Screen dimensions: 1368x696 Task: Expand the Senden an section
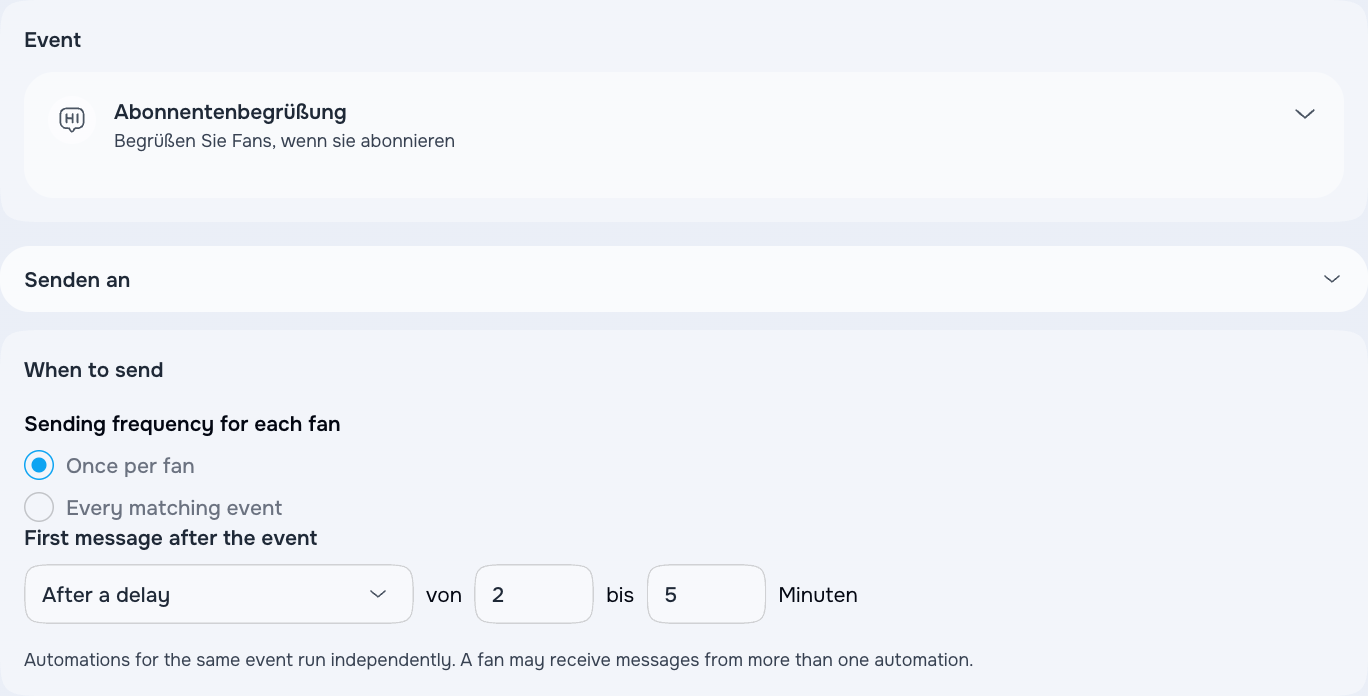click(684, 280)
